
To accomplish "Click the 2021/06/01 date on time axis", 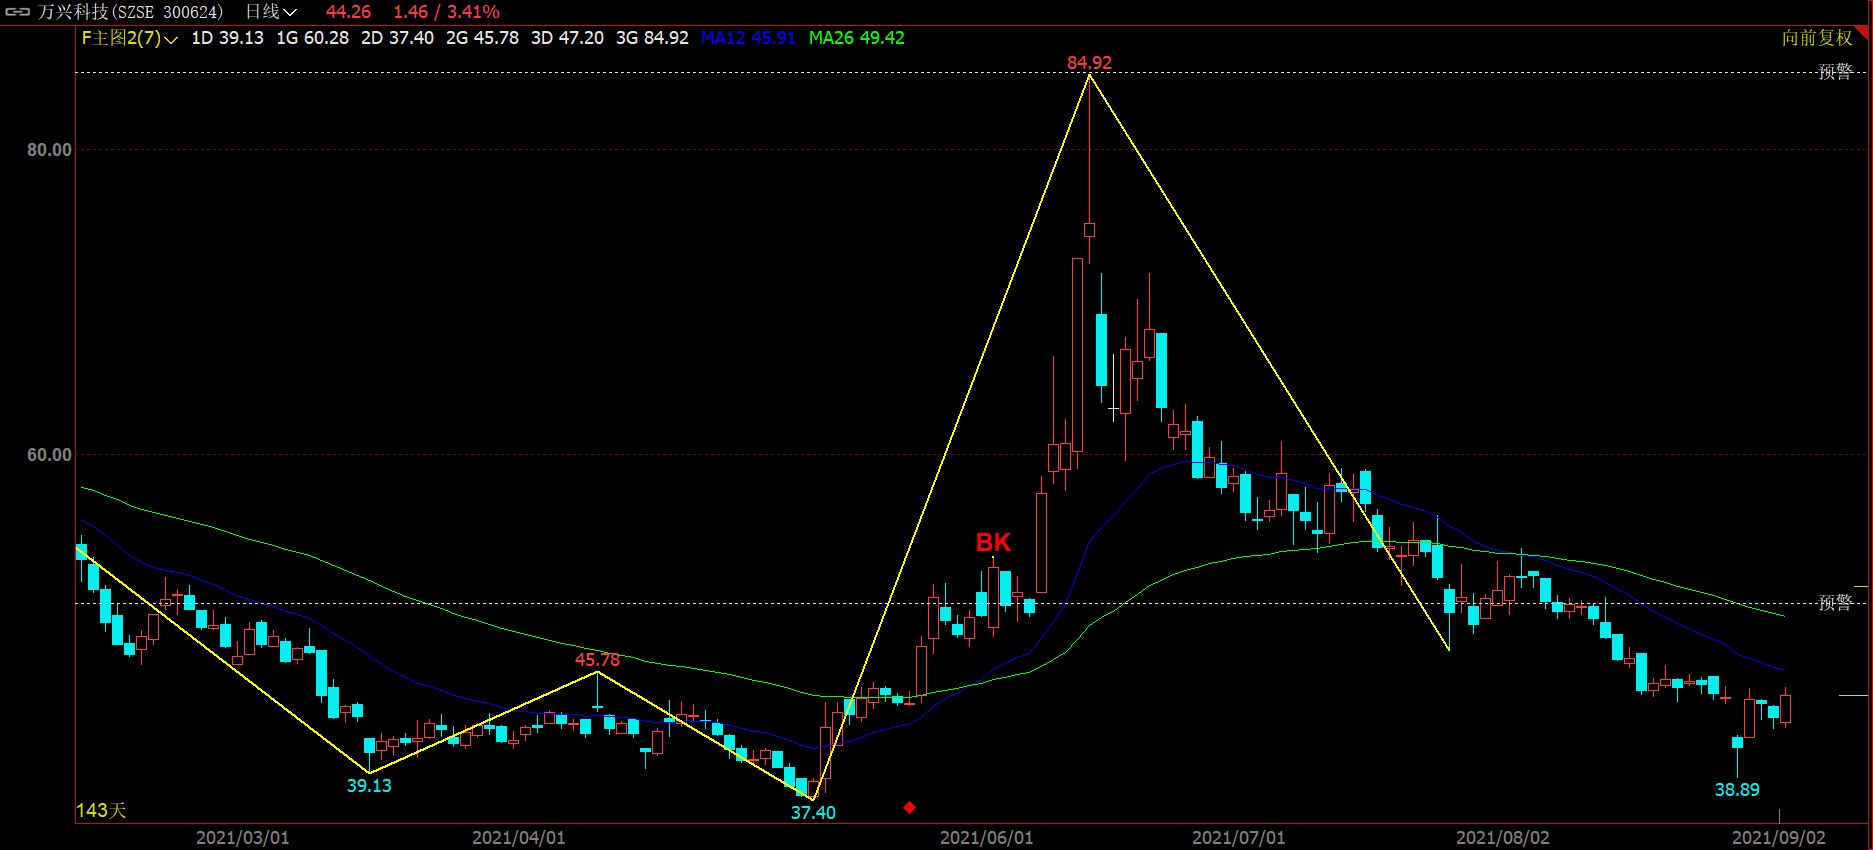I will (987, 838).
